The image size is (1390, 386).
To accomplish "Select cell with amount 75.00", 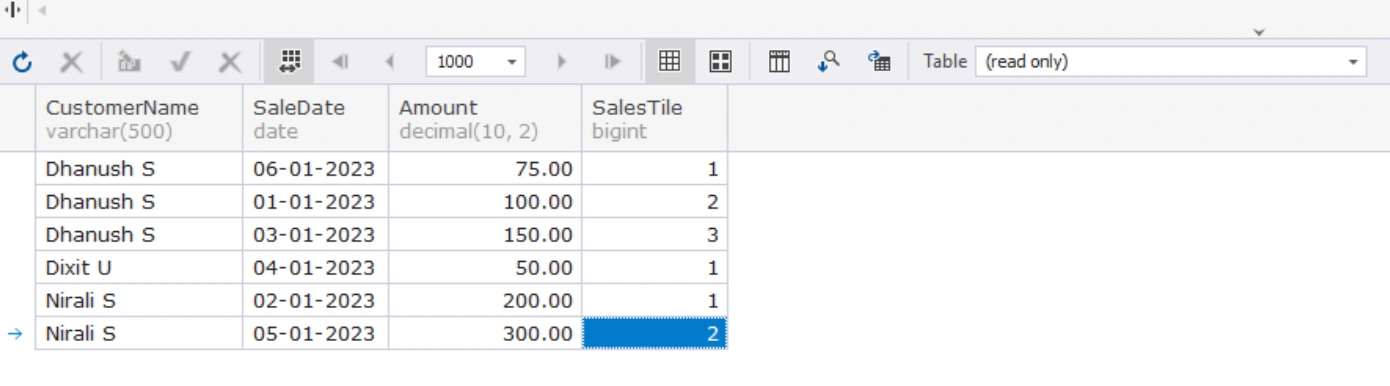I will point(485,169).
